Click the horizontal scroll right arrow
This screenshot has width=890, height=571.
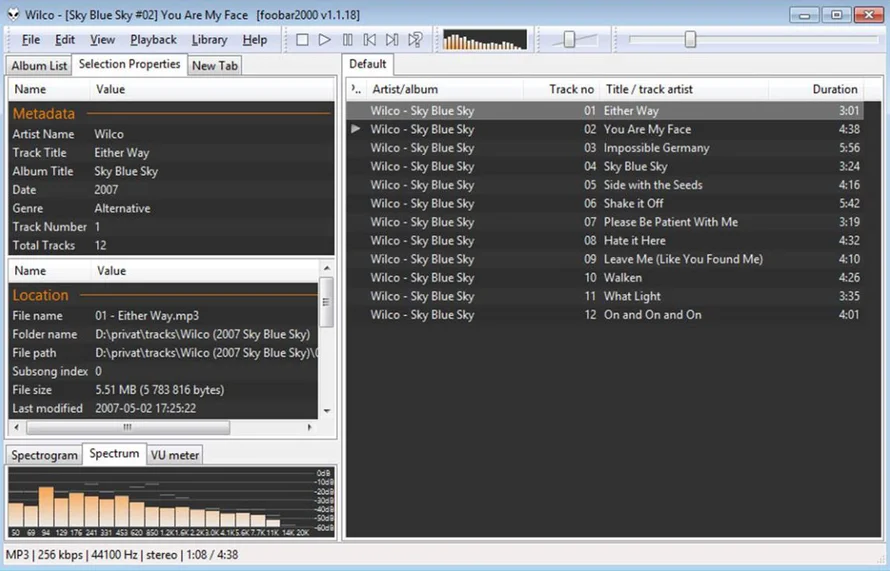pyautogui.click(x=310, y=427)
